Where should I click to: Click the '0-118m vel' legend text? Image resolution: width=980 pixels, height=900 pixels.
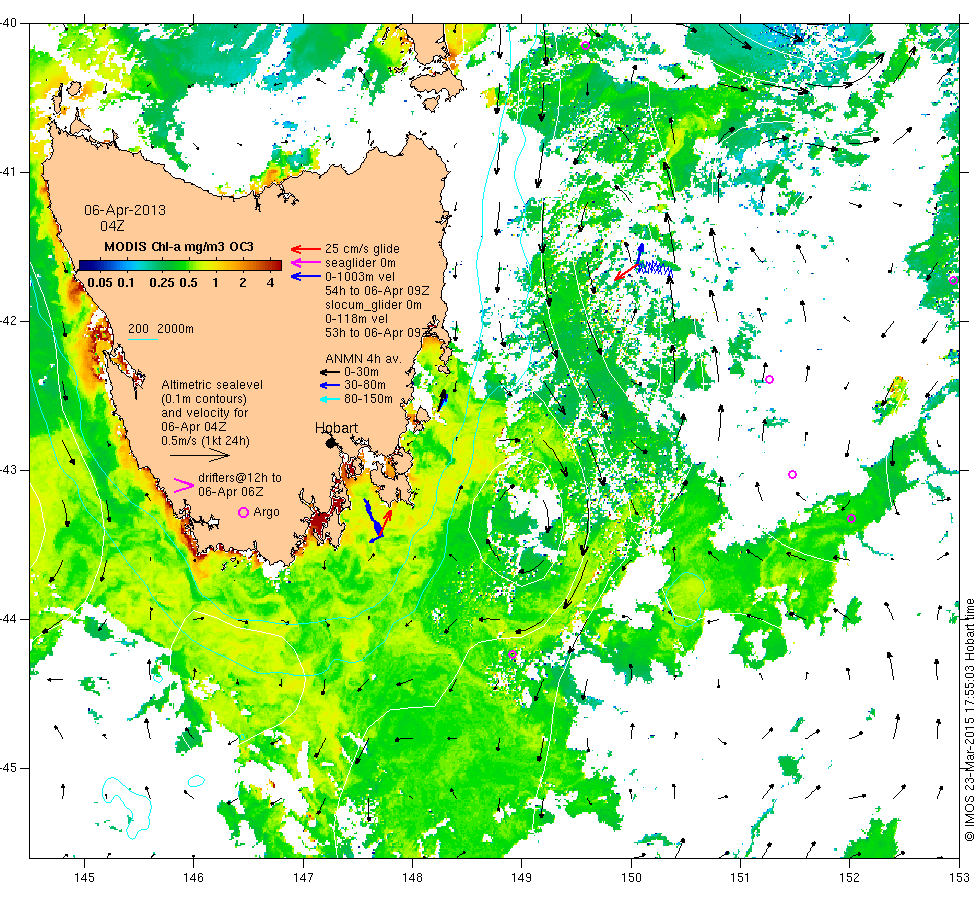pos(356,319)
